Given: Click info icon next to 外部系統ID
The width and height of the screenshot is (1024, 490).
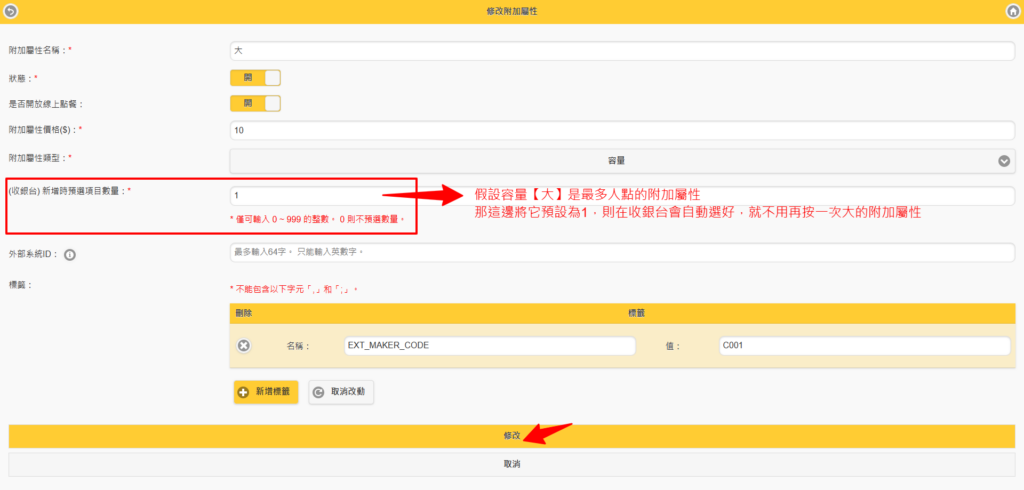Looking at the screenshot, I should click(x=70, y=255).
